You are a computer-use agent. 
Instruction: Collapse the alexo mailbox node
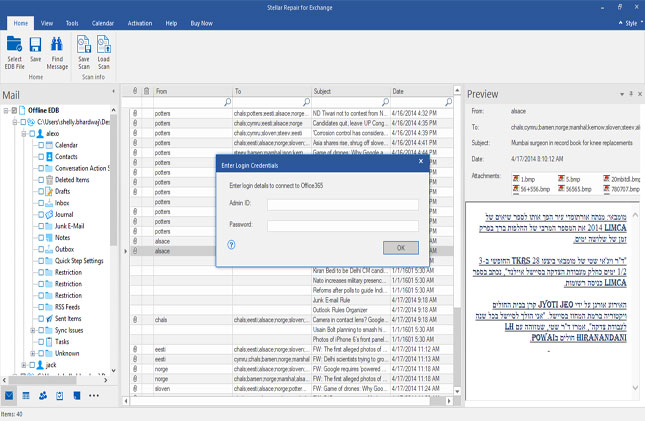coord(24,134)
